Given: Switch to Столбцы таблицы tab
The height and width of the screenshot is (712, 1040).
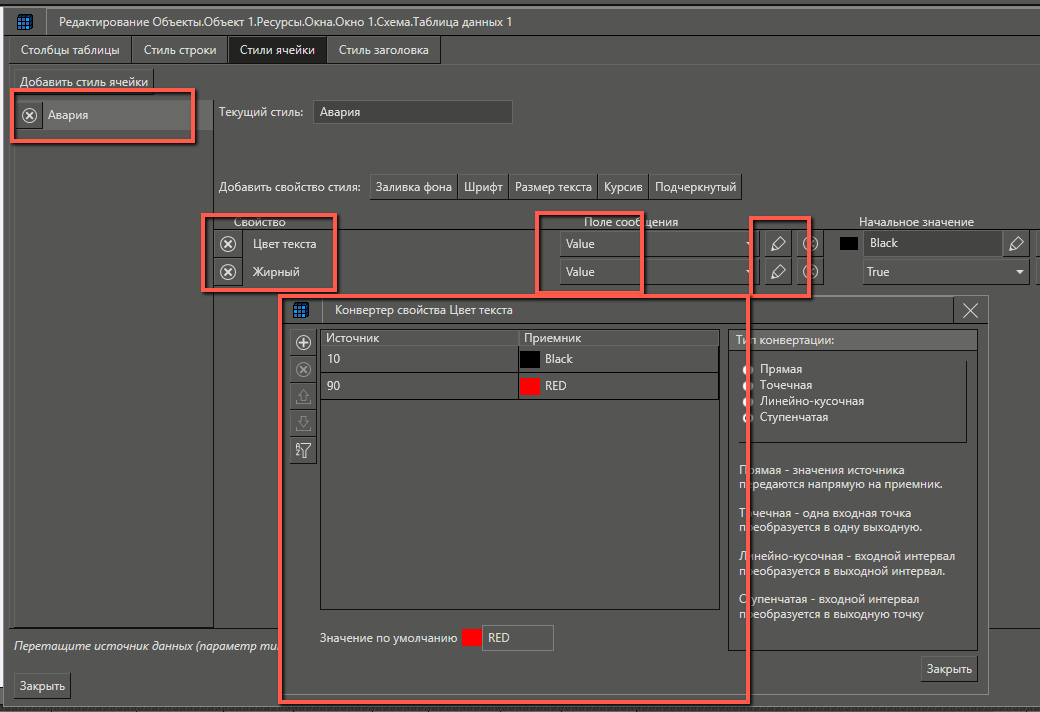Looking at the screenshot, I should pyautogui.click(x=70, y=50).
